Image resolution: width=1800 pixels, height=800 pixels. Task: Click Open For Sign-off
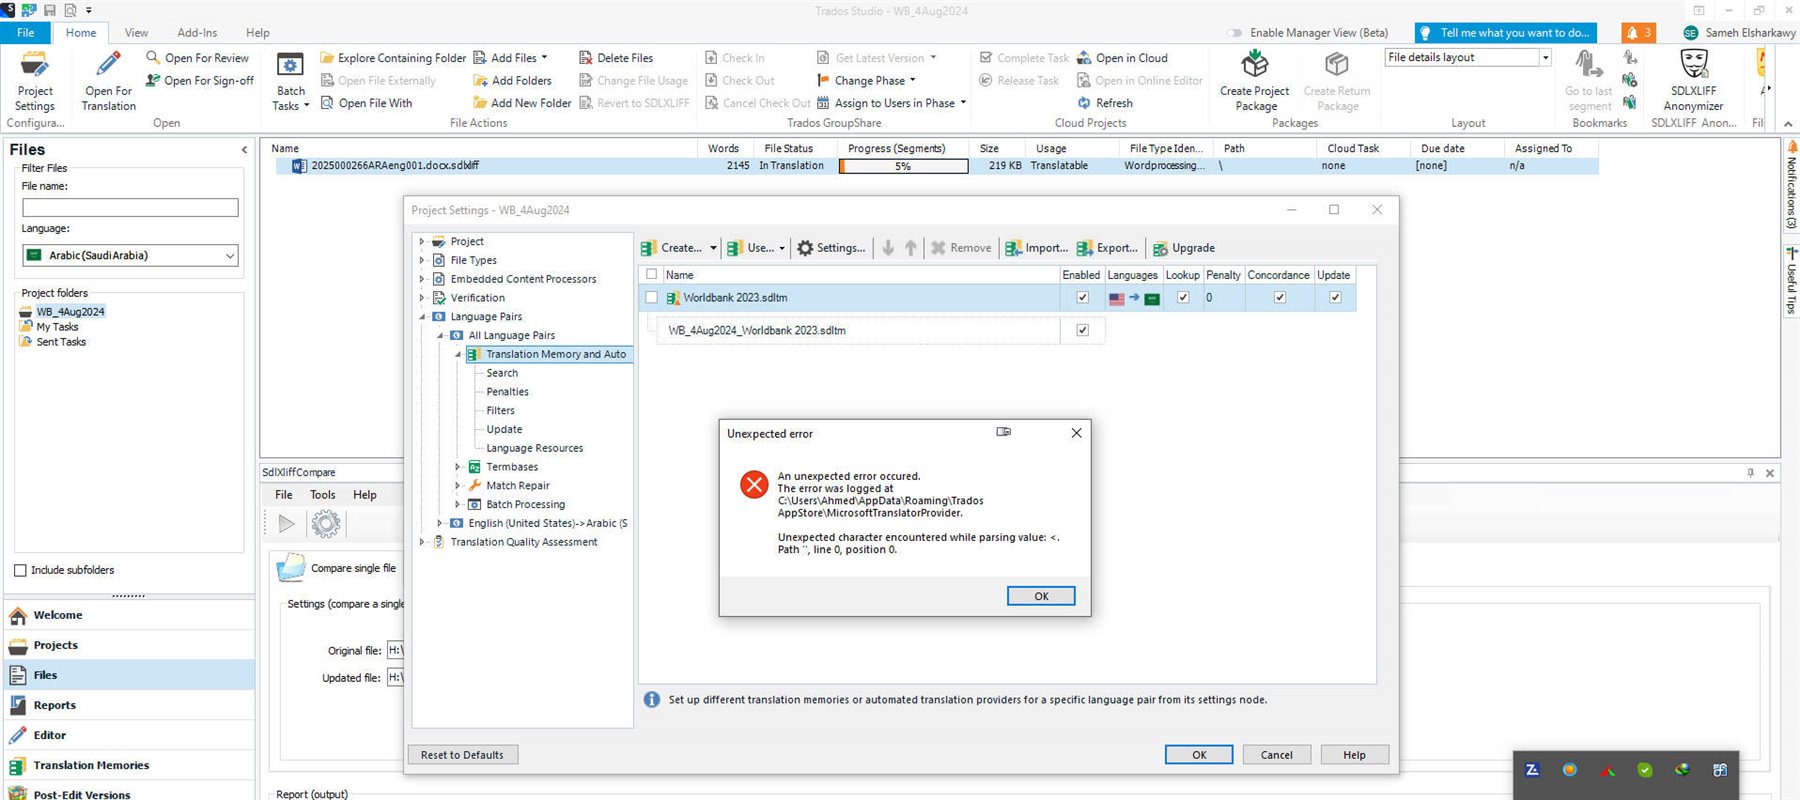coord(199,80)
